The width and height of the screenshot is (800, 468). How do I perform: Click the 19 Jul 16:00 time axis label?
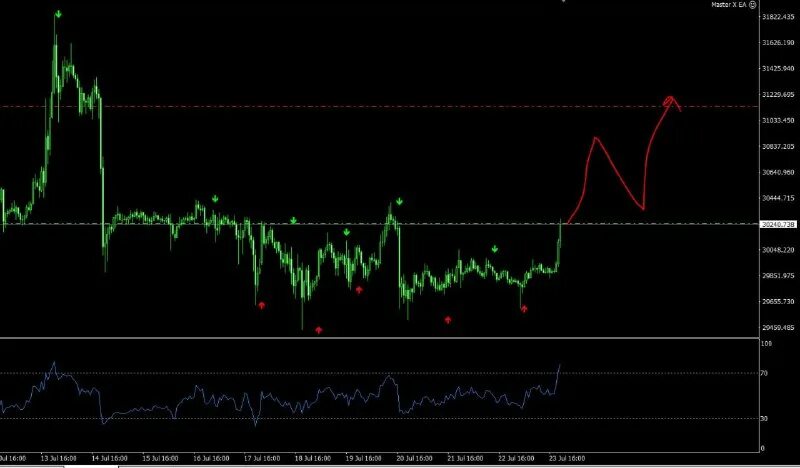(x=363, y=458)
